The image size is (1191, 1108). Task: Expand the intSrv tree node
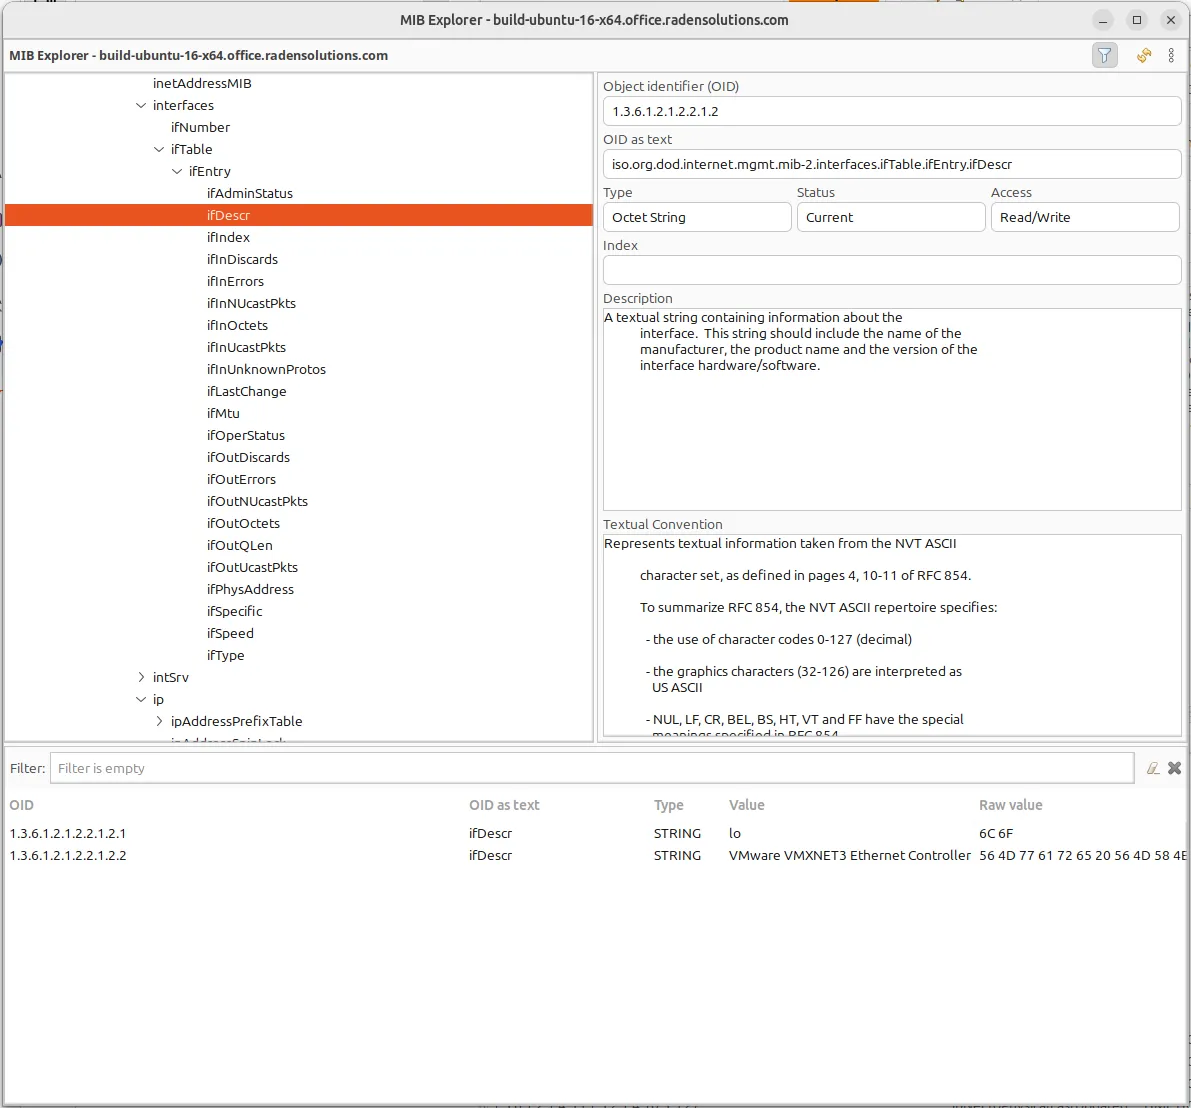(x=142, y=677)
